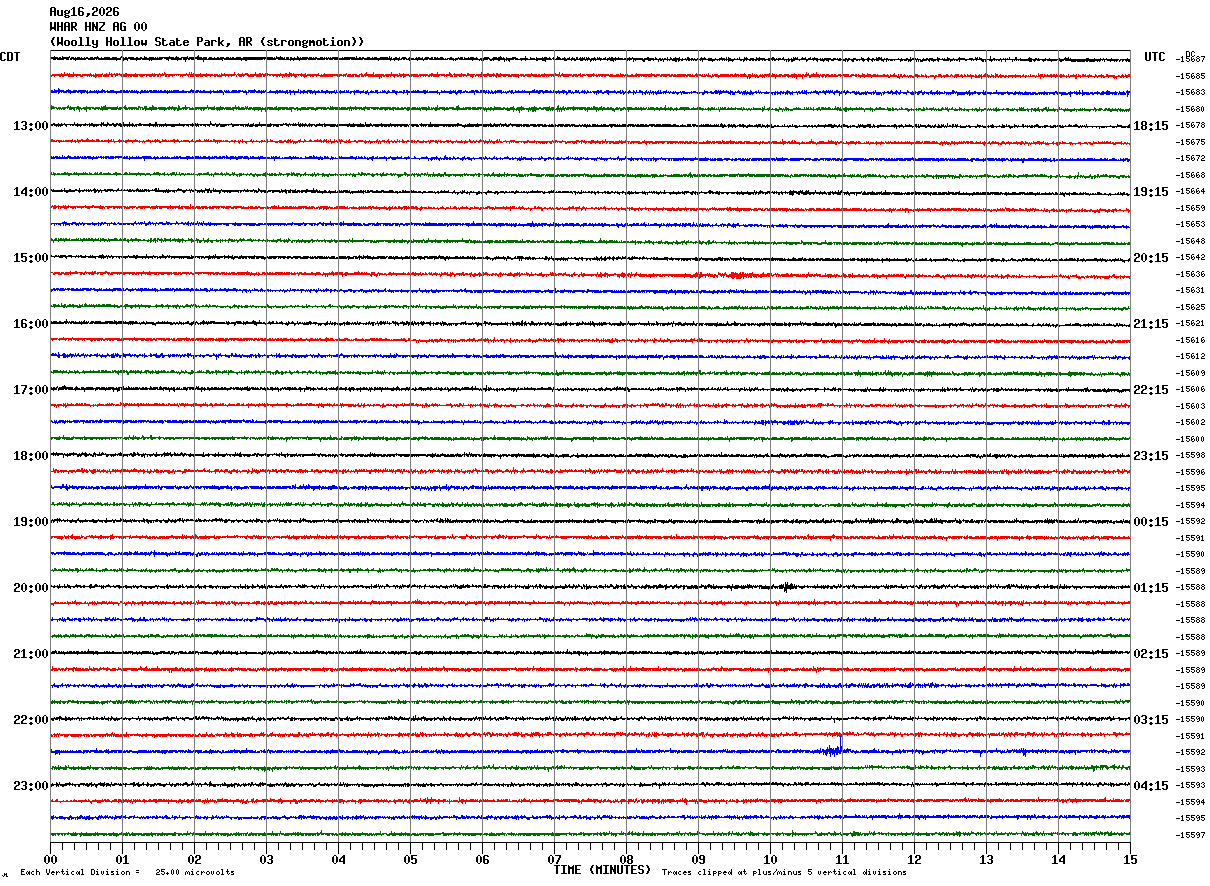Image resolution: width=1210 pixels, height=886 pixels.
Task: Click minute tick label 12 on the time axis
Action: 914,860
